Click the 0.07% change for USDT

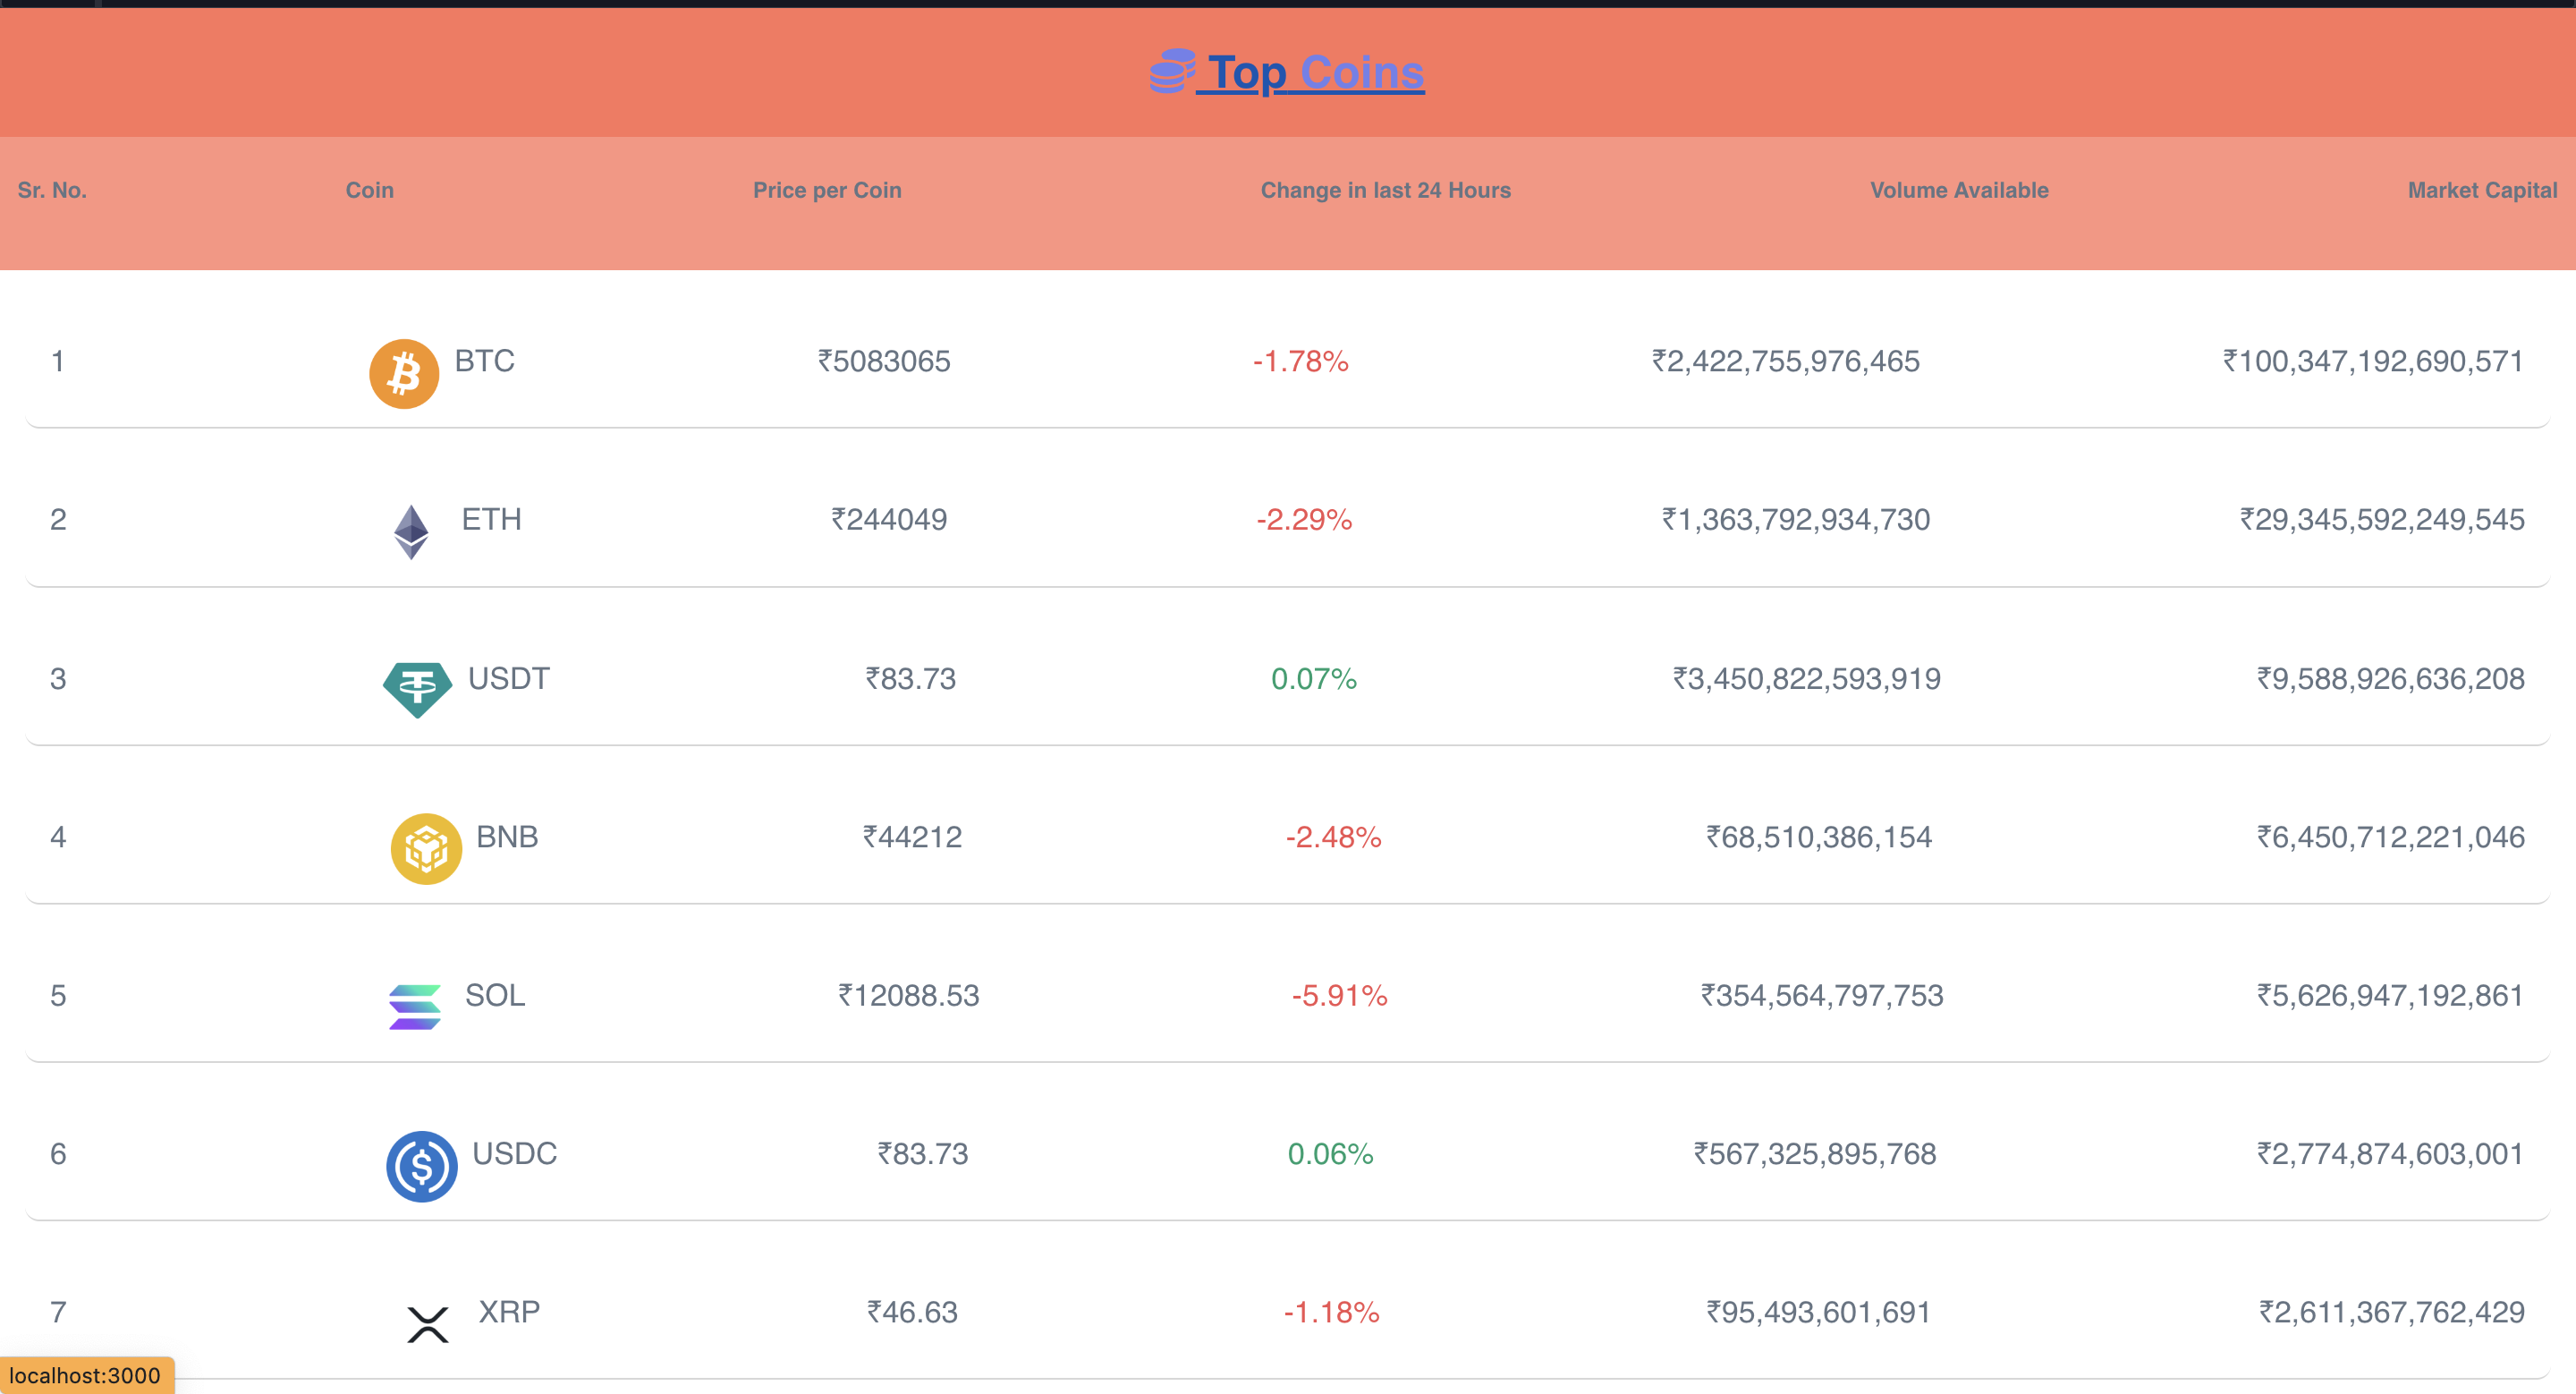[x=1314, y=678]
